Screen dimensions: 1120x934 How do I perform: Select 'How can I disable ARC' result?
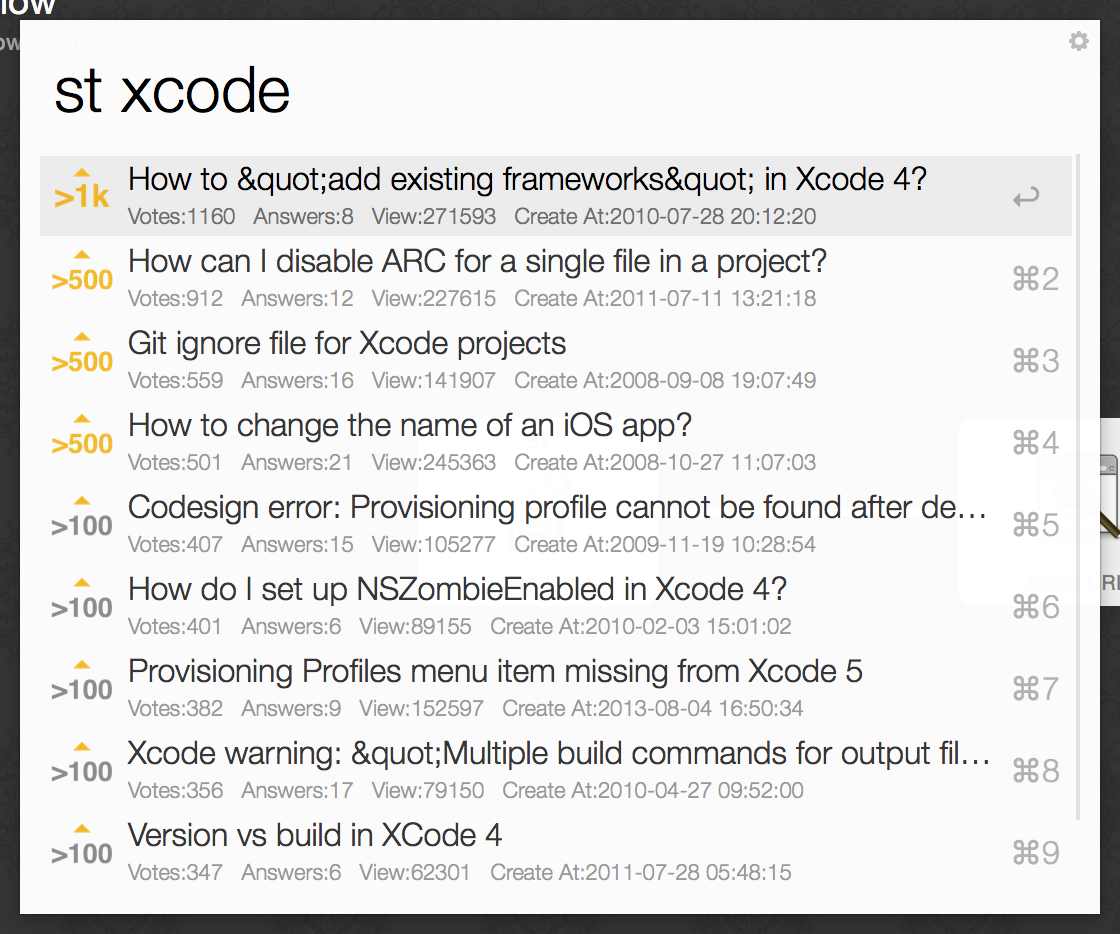tap(556, 278)
